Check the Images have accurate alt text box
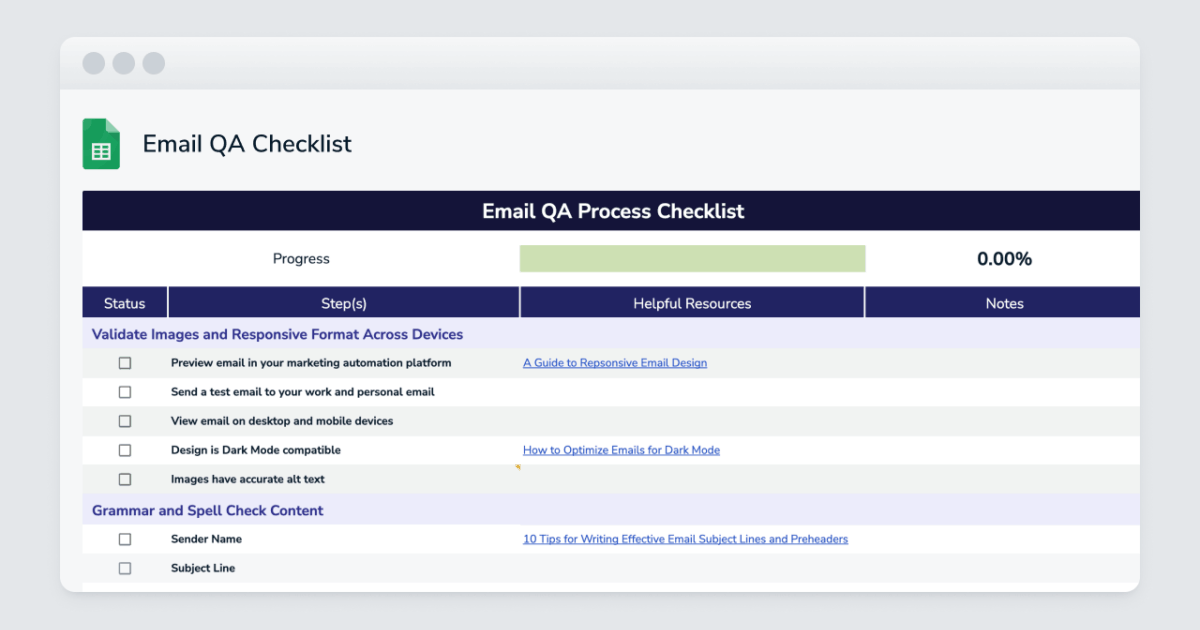Viewport: 1200px width, 630px height. 124,479
